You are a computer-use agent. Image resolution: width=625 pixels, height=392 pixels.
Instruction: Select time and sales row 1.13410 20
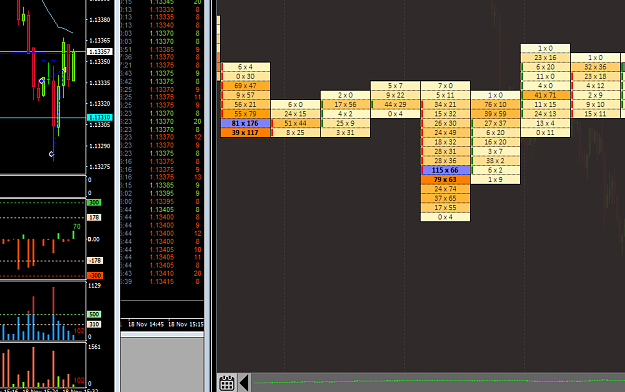pos(162,274)
